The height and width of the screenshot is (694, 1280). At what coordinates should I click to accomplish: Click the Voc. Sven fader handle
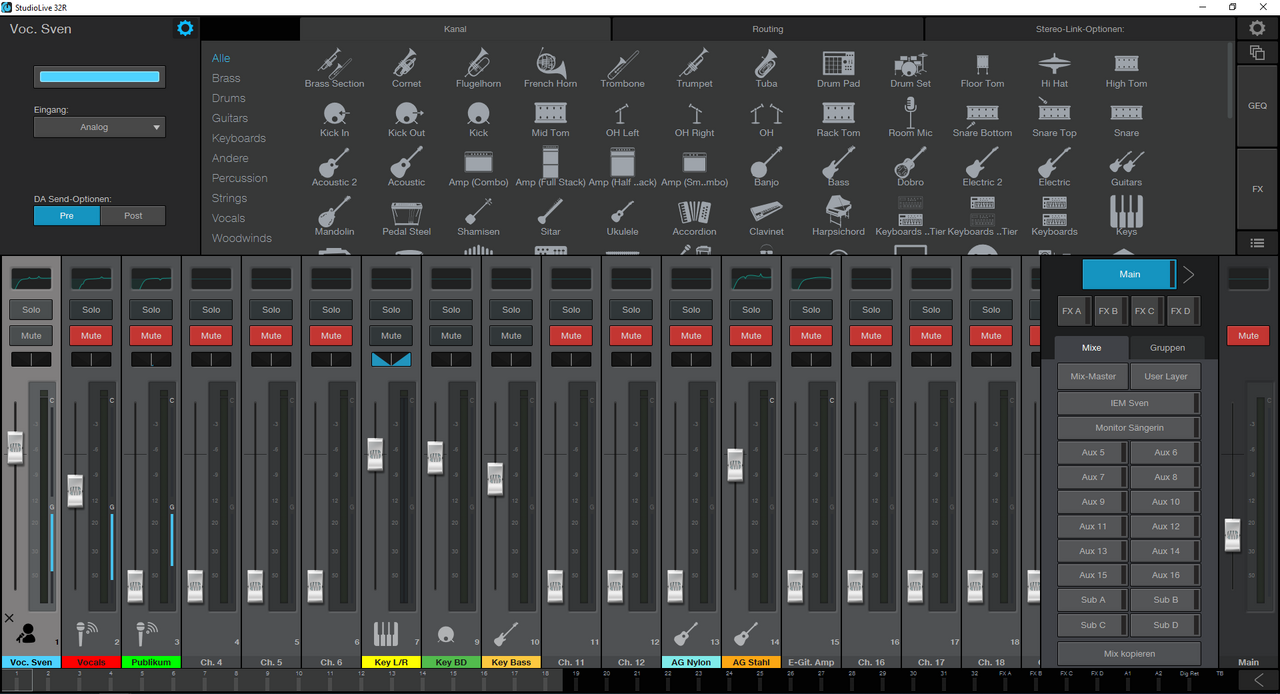pyautogui.click(x=15, y=447)
